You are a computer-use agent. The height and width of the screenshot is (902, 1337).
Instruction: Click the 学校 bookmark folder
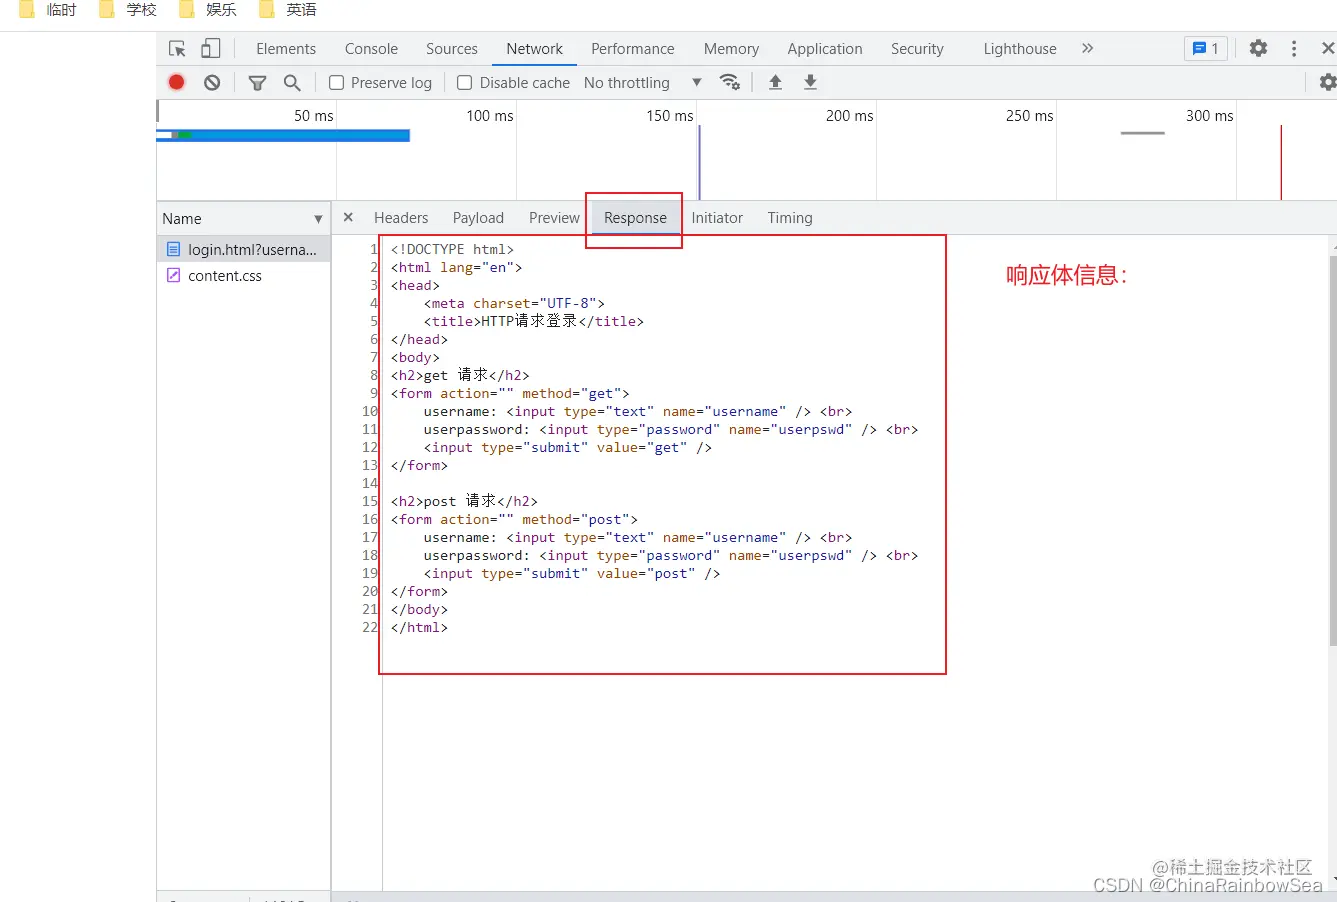coord(128,10)
